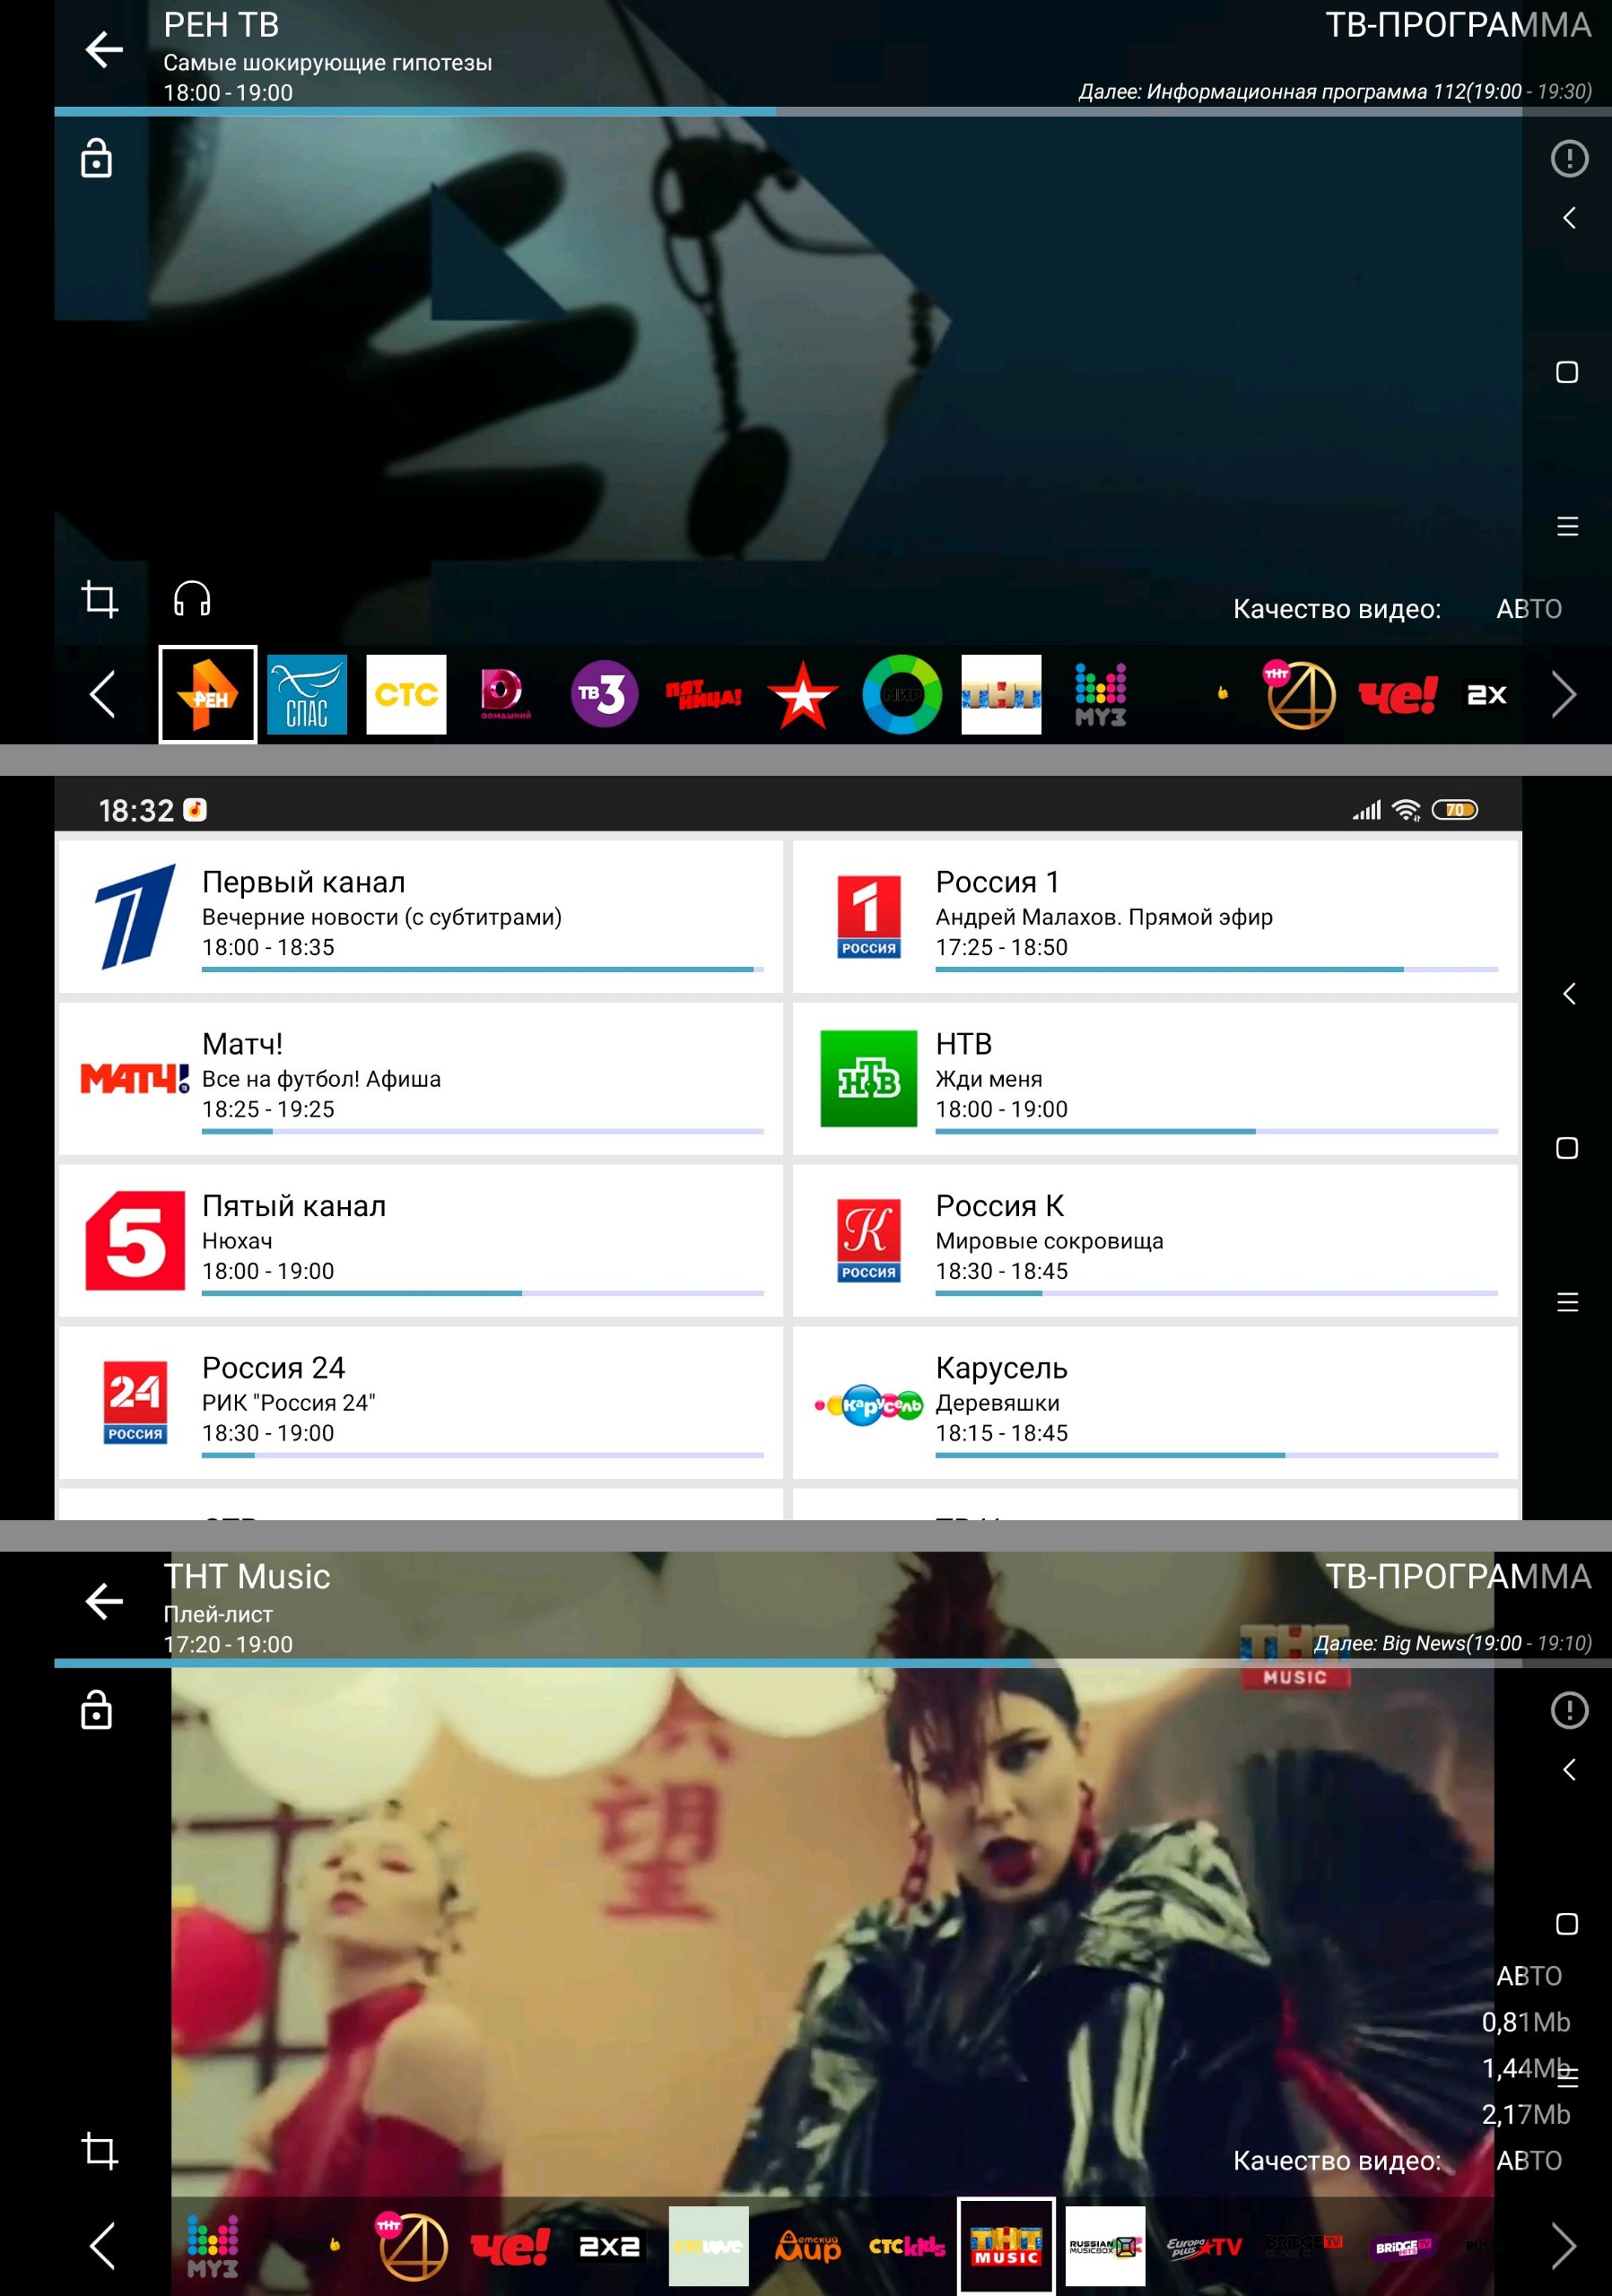
Task: Choose 0,81Mb video quality
Action: (x=1526, y=2022)
